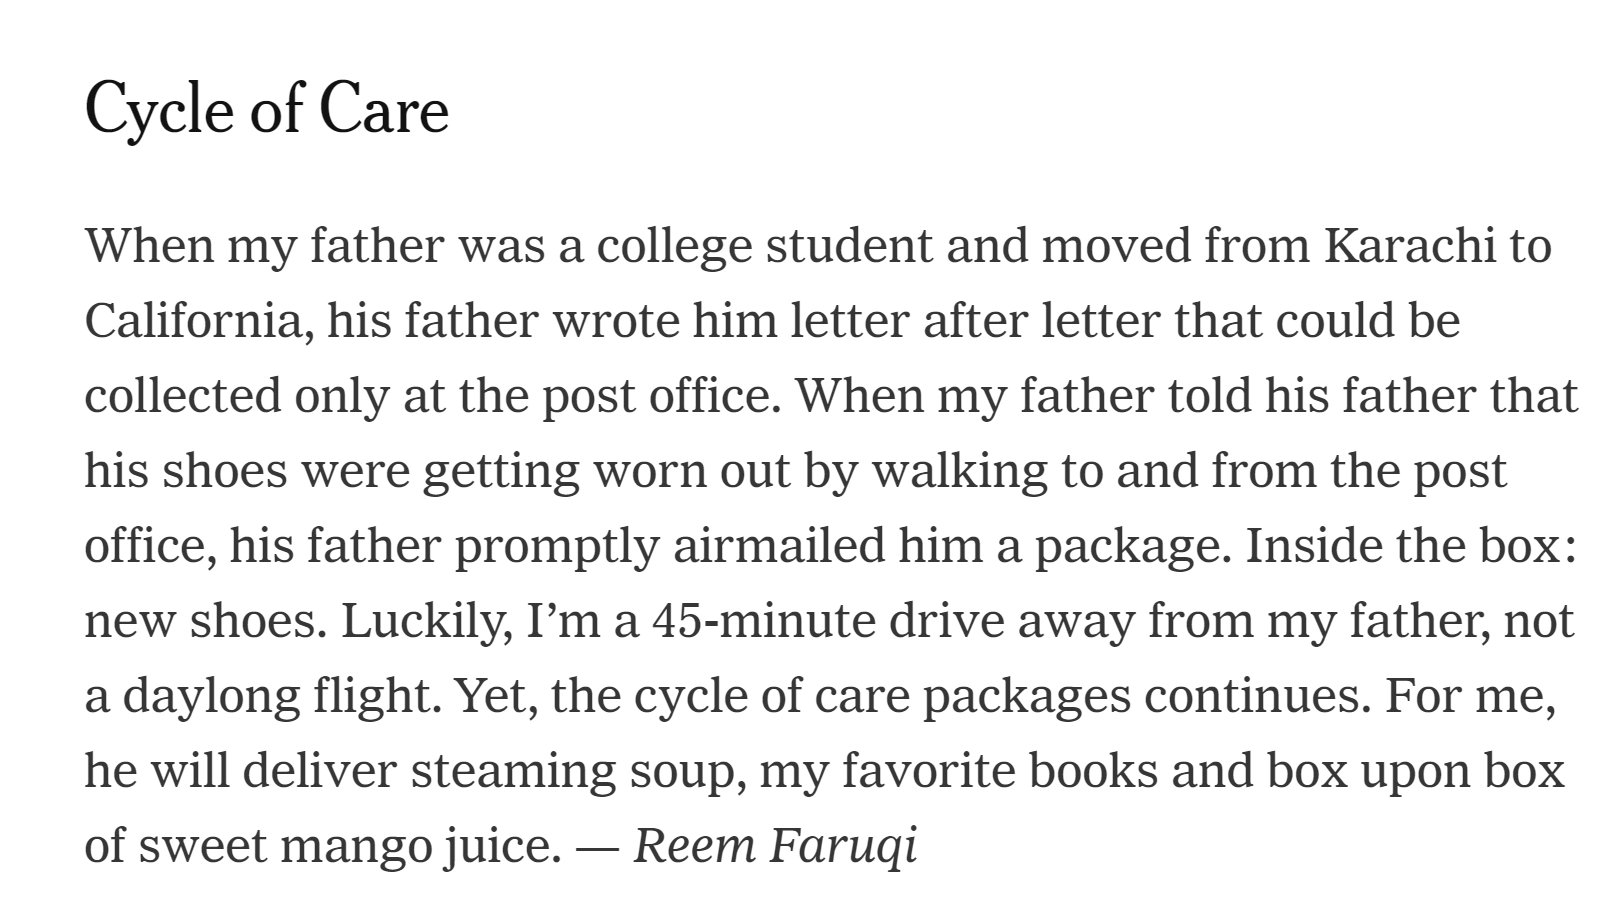
Task: Click the 'Cycle of Care' heading
Action: tap(266, 108)
